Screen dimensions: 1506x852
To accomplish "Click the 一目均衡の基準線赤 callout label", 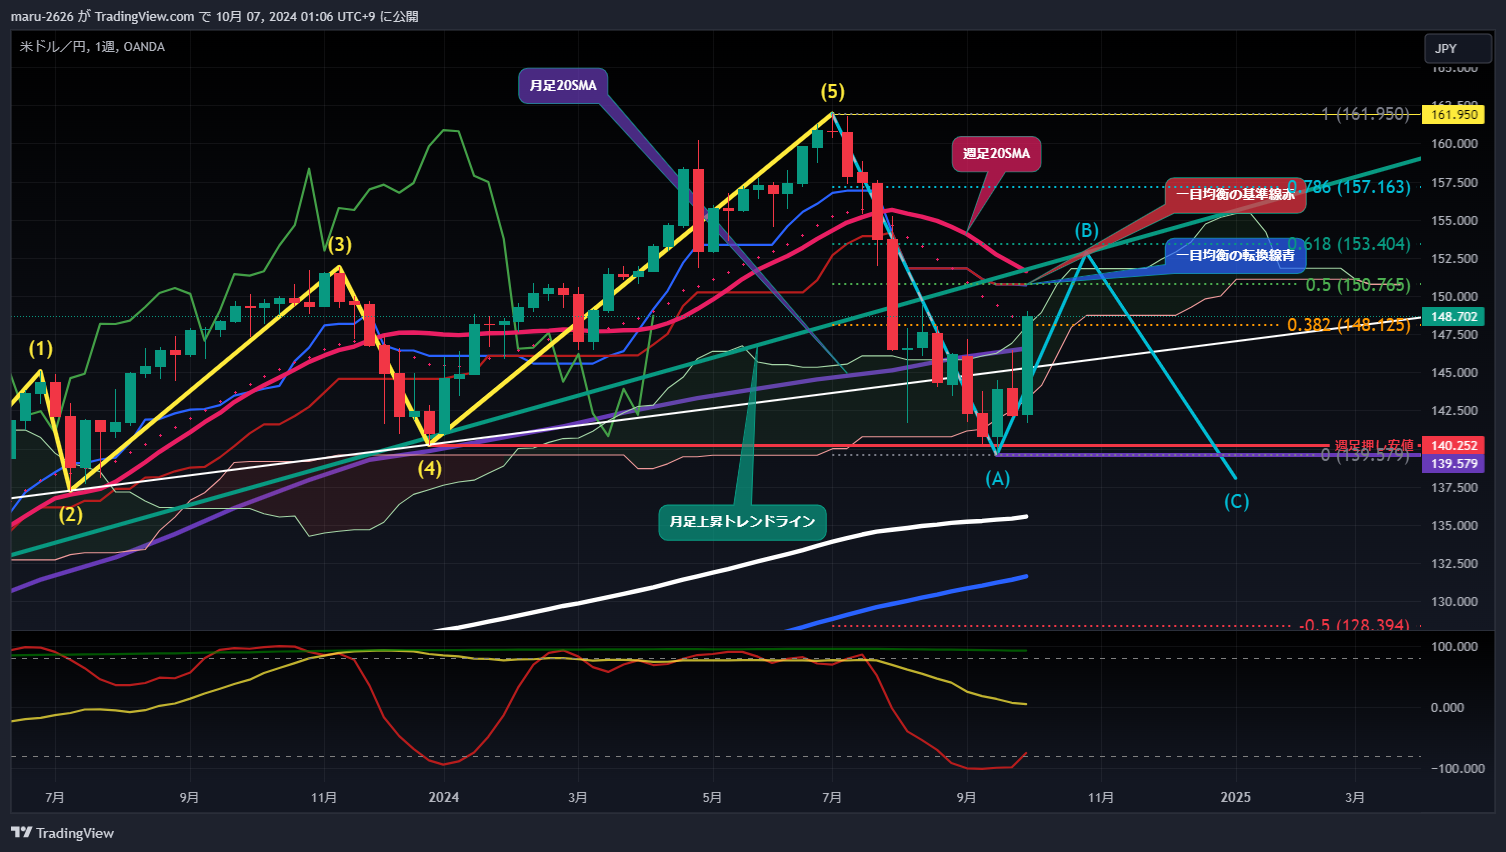I will (1235, 195).
